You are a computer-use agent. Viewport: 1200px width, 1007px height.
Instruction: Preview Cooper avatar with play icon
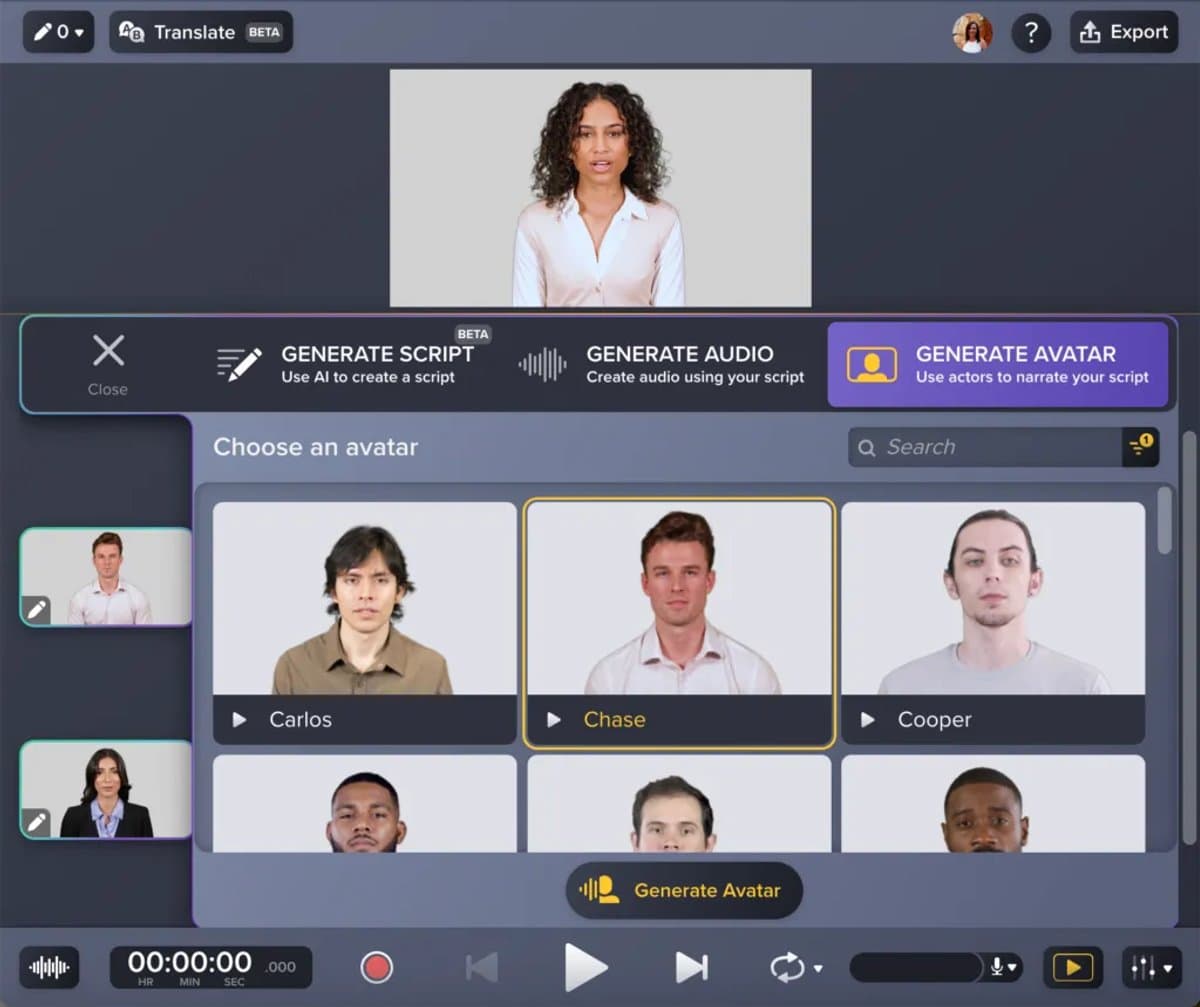pos(868,719)
